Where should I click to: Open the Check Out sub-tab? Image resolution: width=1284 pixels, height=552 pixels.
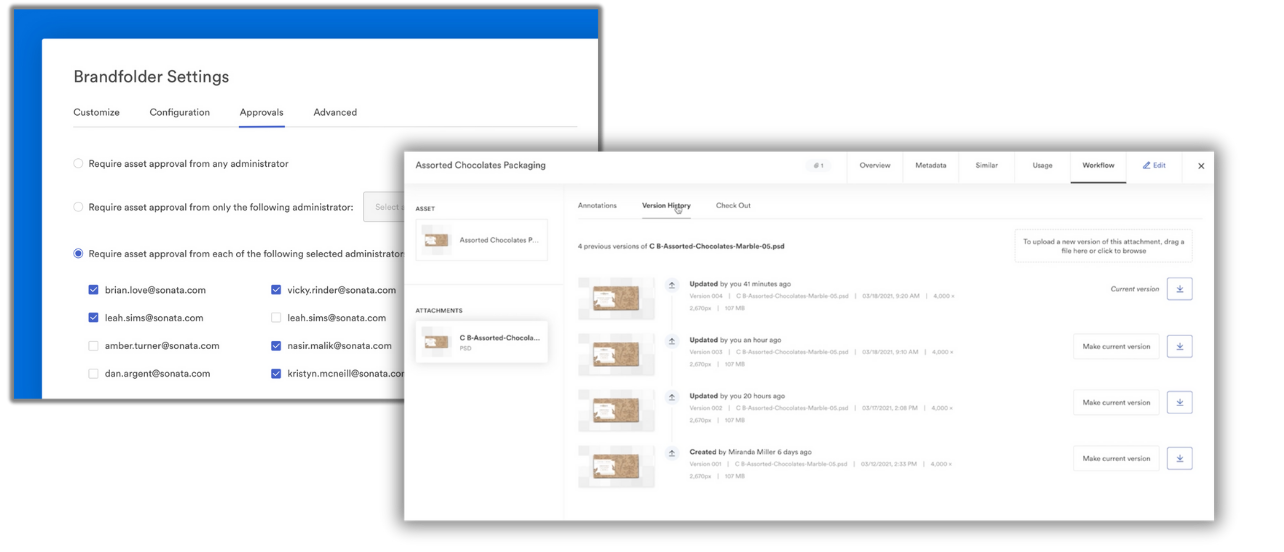(x=733, y=205)
